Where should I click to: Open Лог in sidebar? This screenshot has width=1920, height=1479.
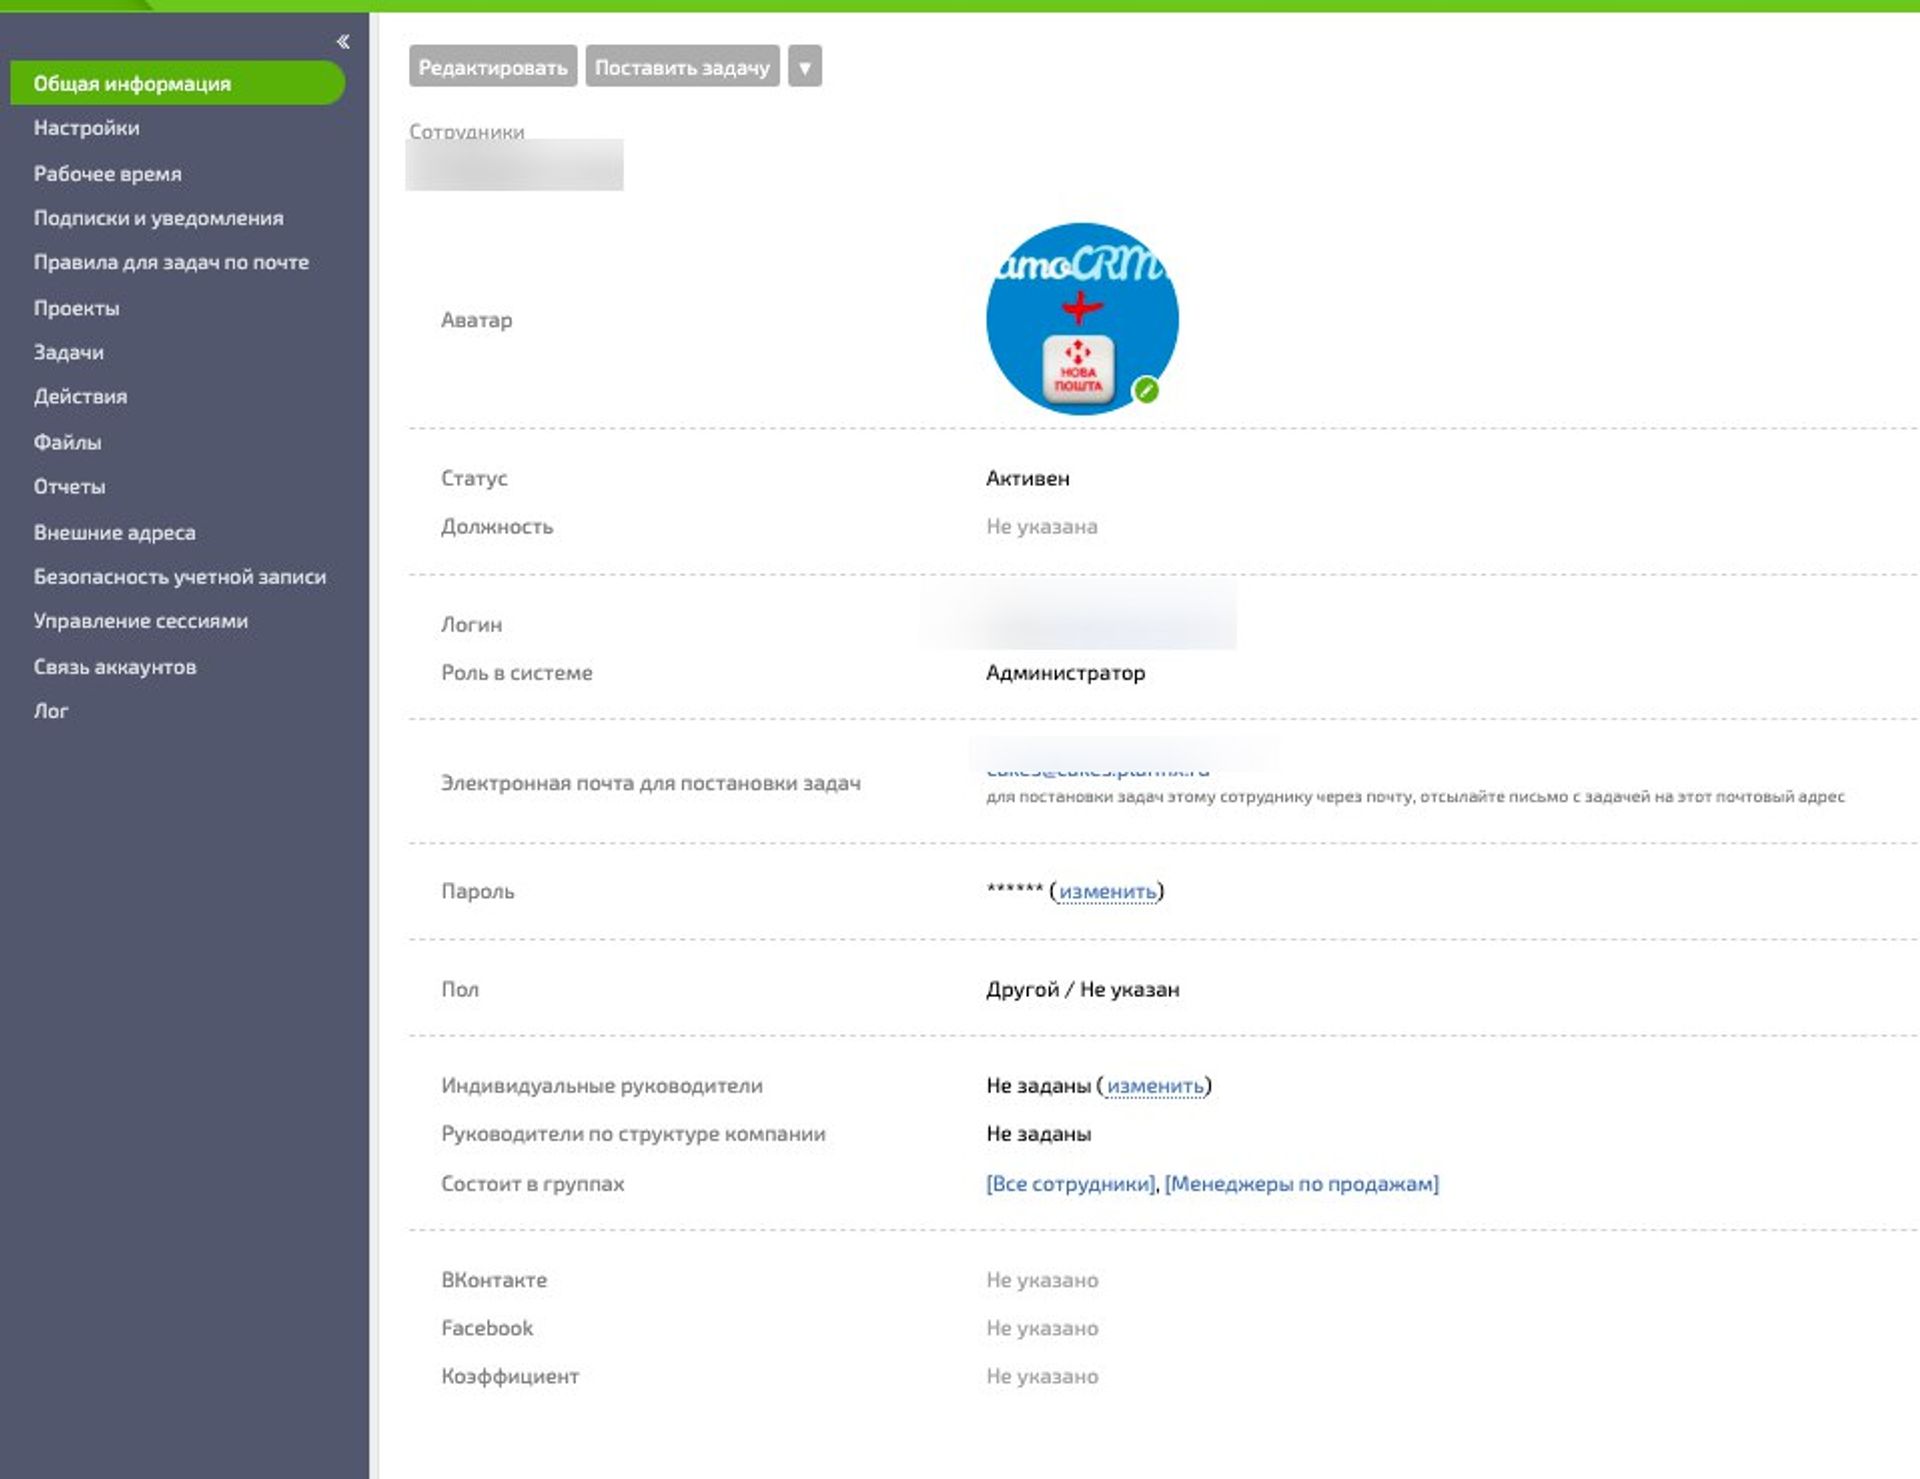click(x=51, y=711)
